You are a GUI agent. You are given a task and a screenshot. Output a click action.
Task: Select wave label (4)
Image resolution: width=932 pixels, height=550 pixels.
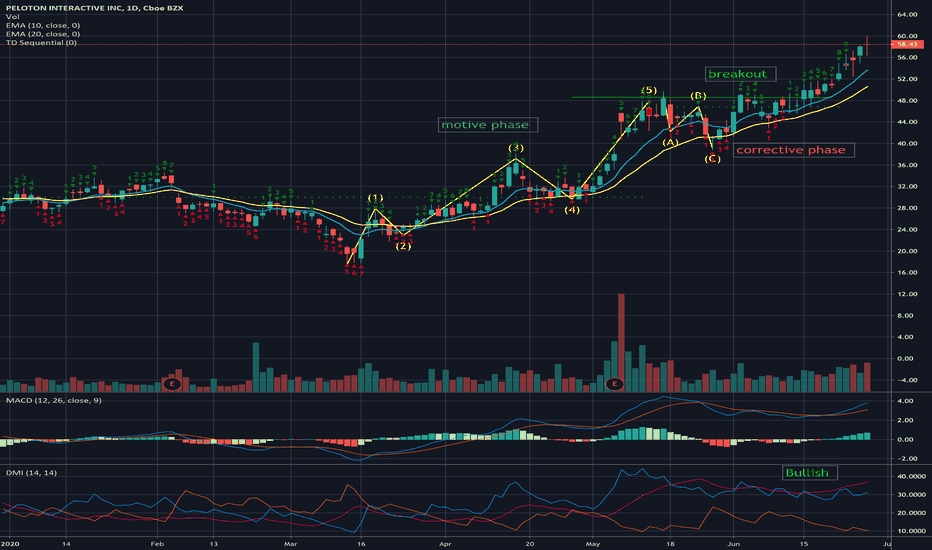click(x=572, y=209)
